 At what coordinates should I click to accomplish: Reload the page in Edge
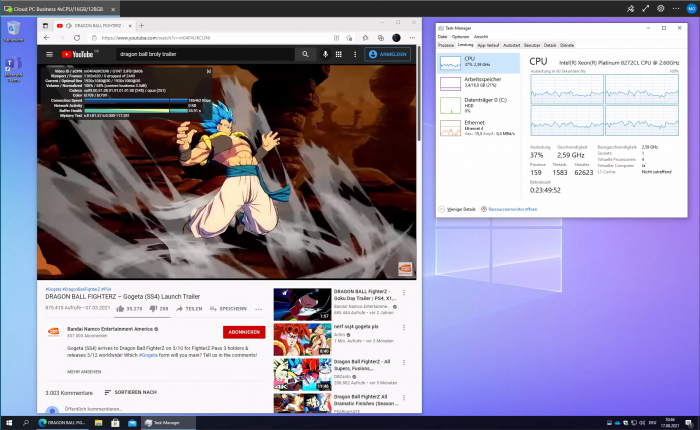(77, 38)
